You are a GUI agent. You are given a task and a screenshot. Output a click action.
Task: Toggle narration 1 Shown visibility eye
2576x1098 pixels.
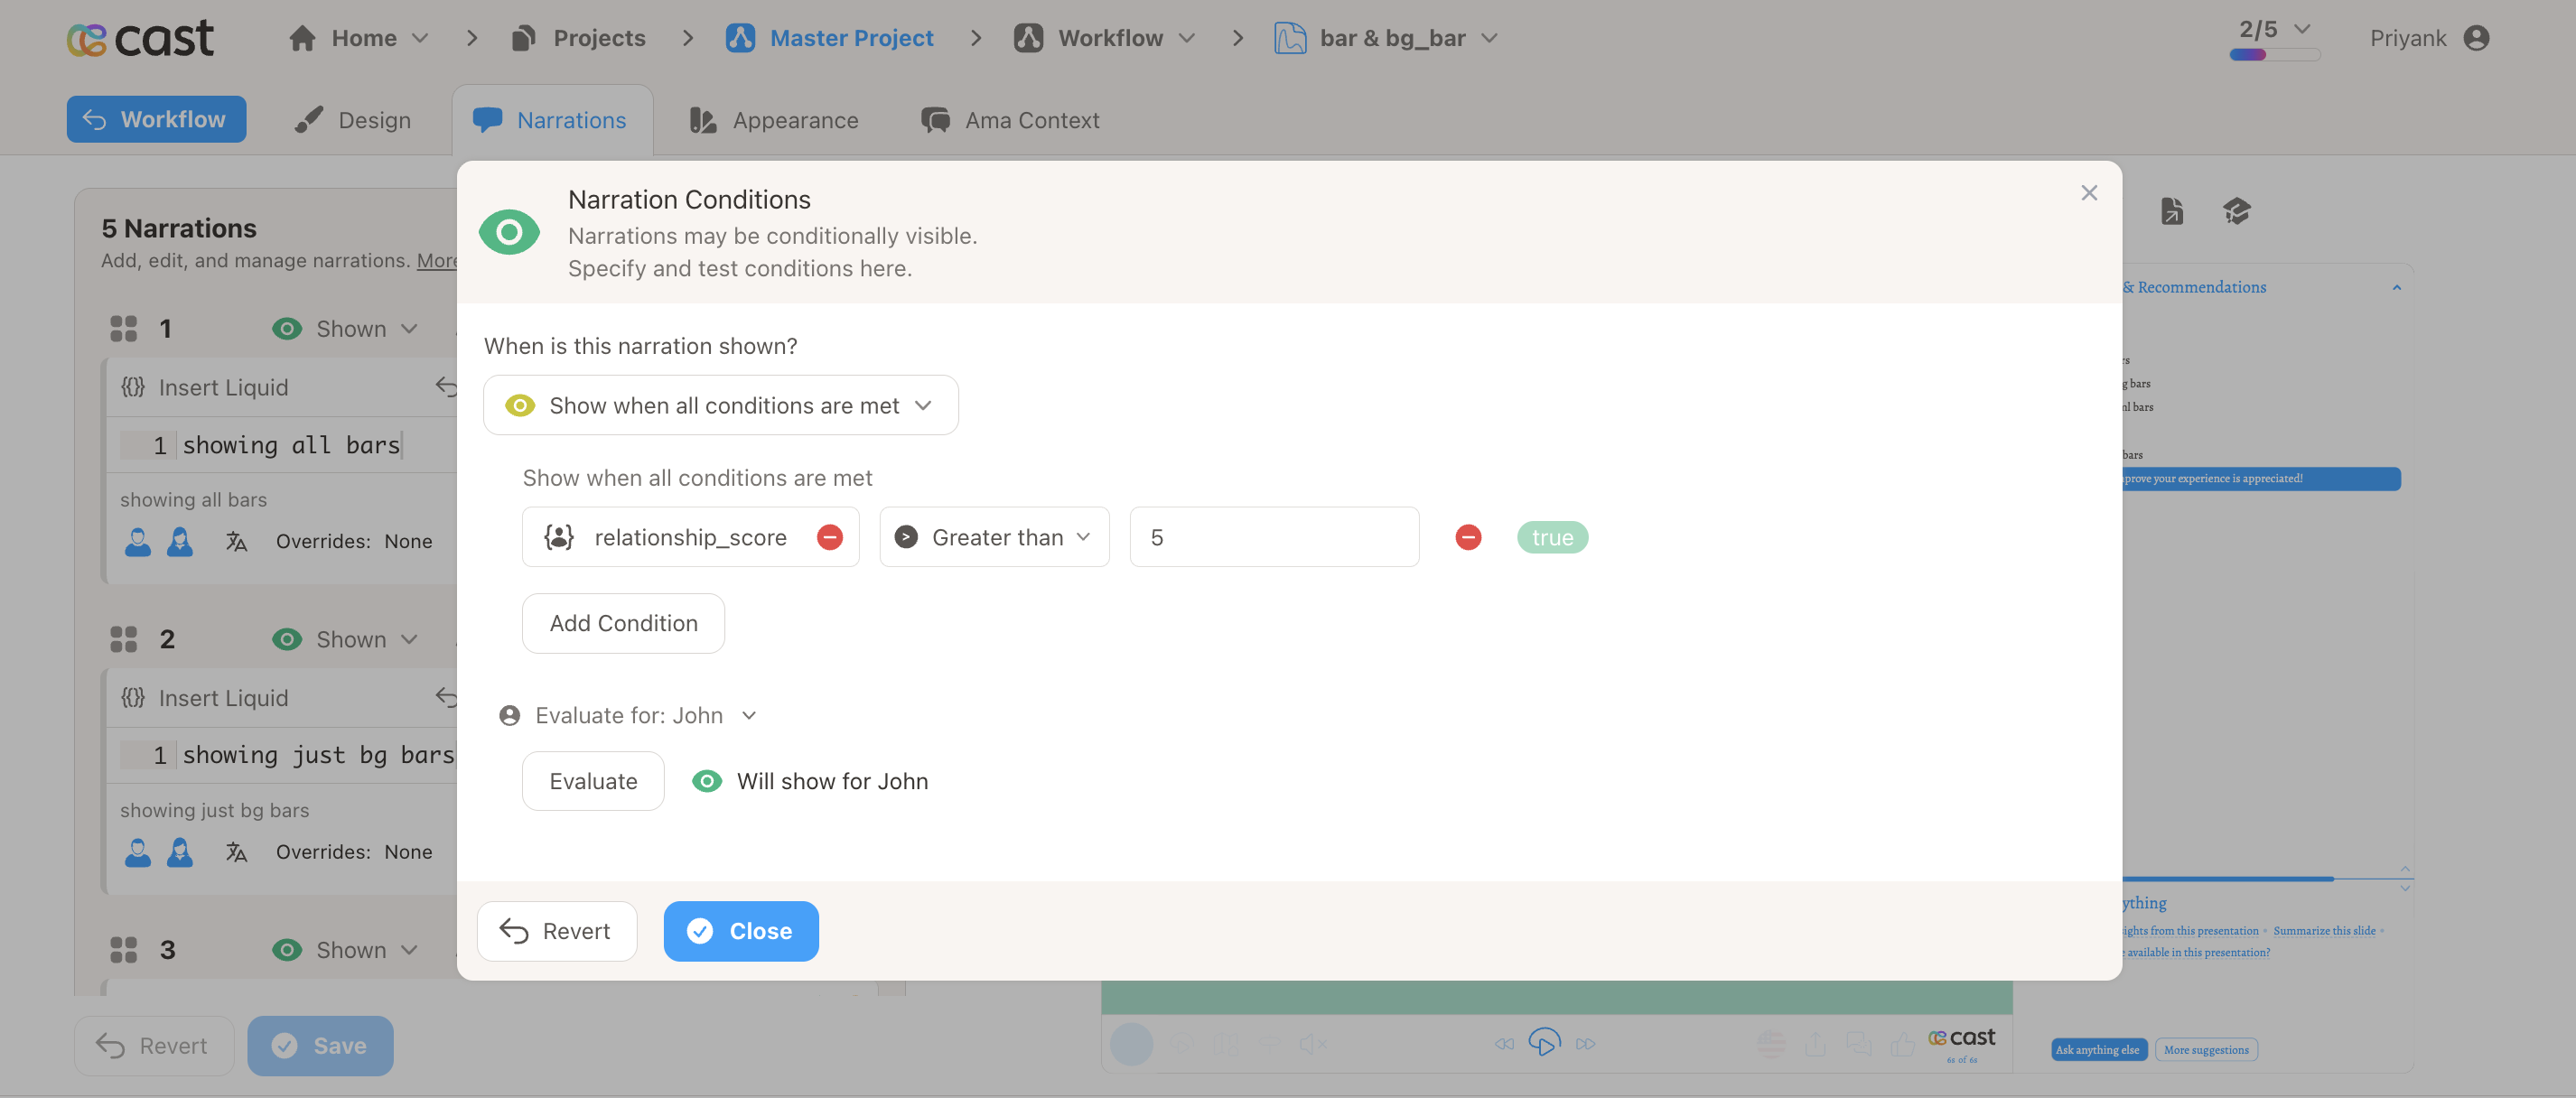click(x=287, y=329)
